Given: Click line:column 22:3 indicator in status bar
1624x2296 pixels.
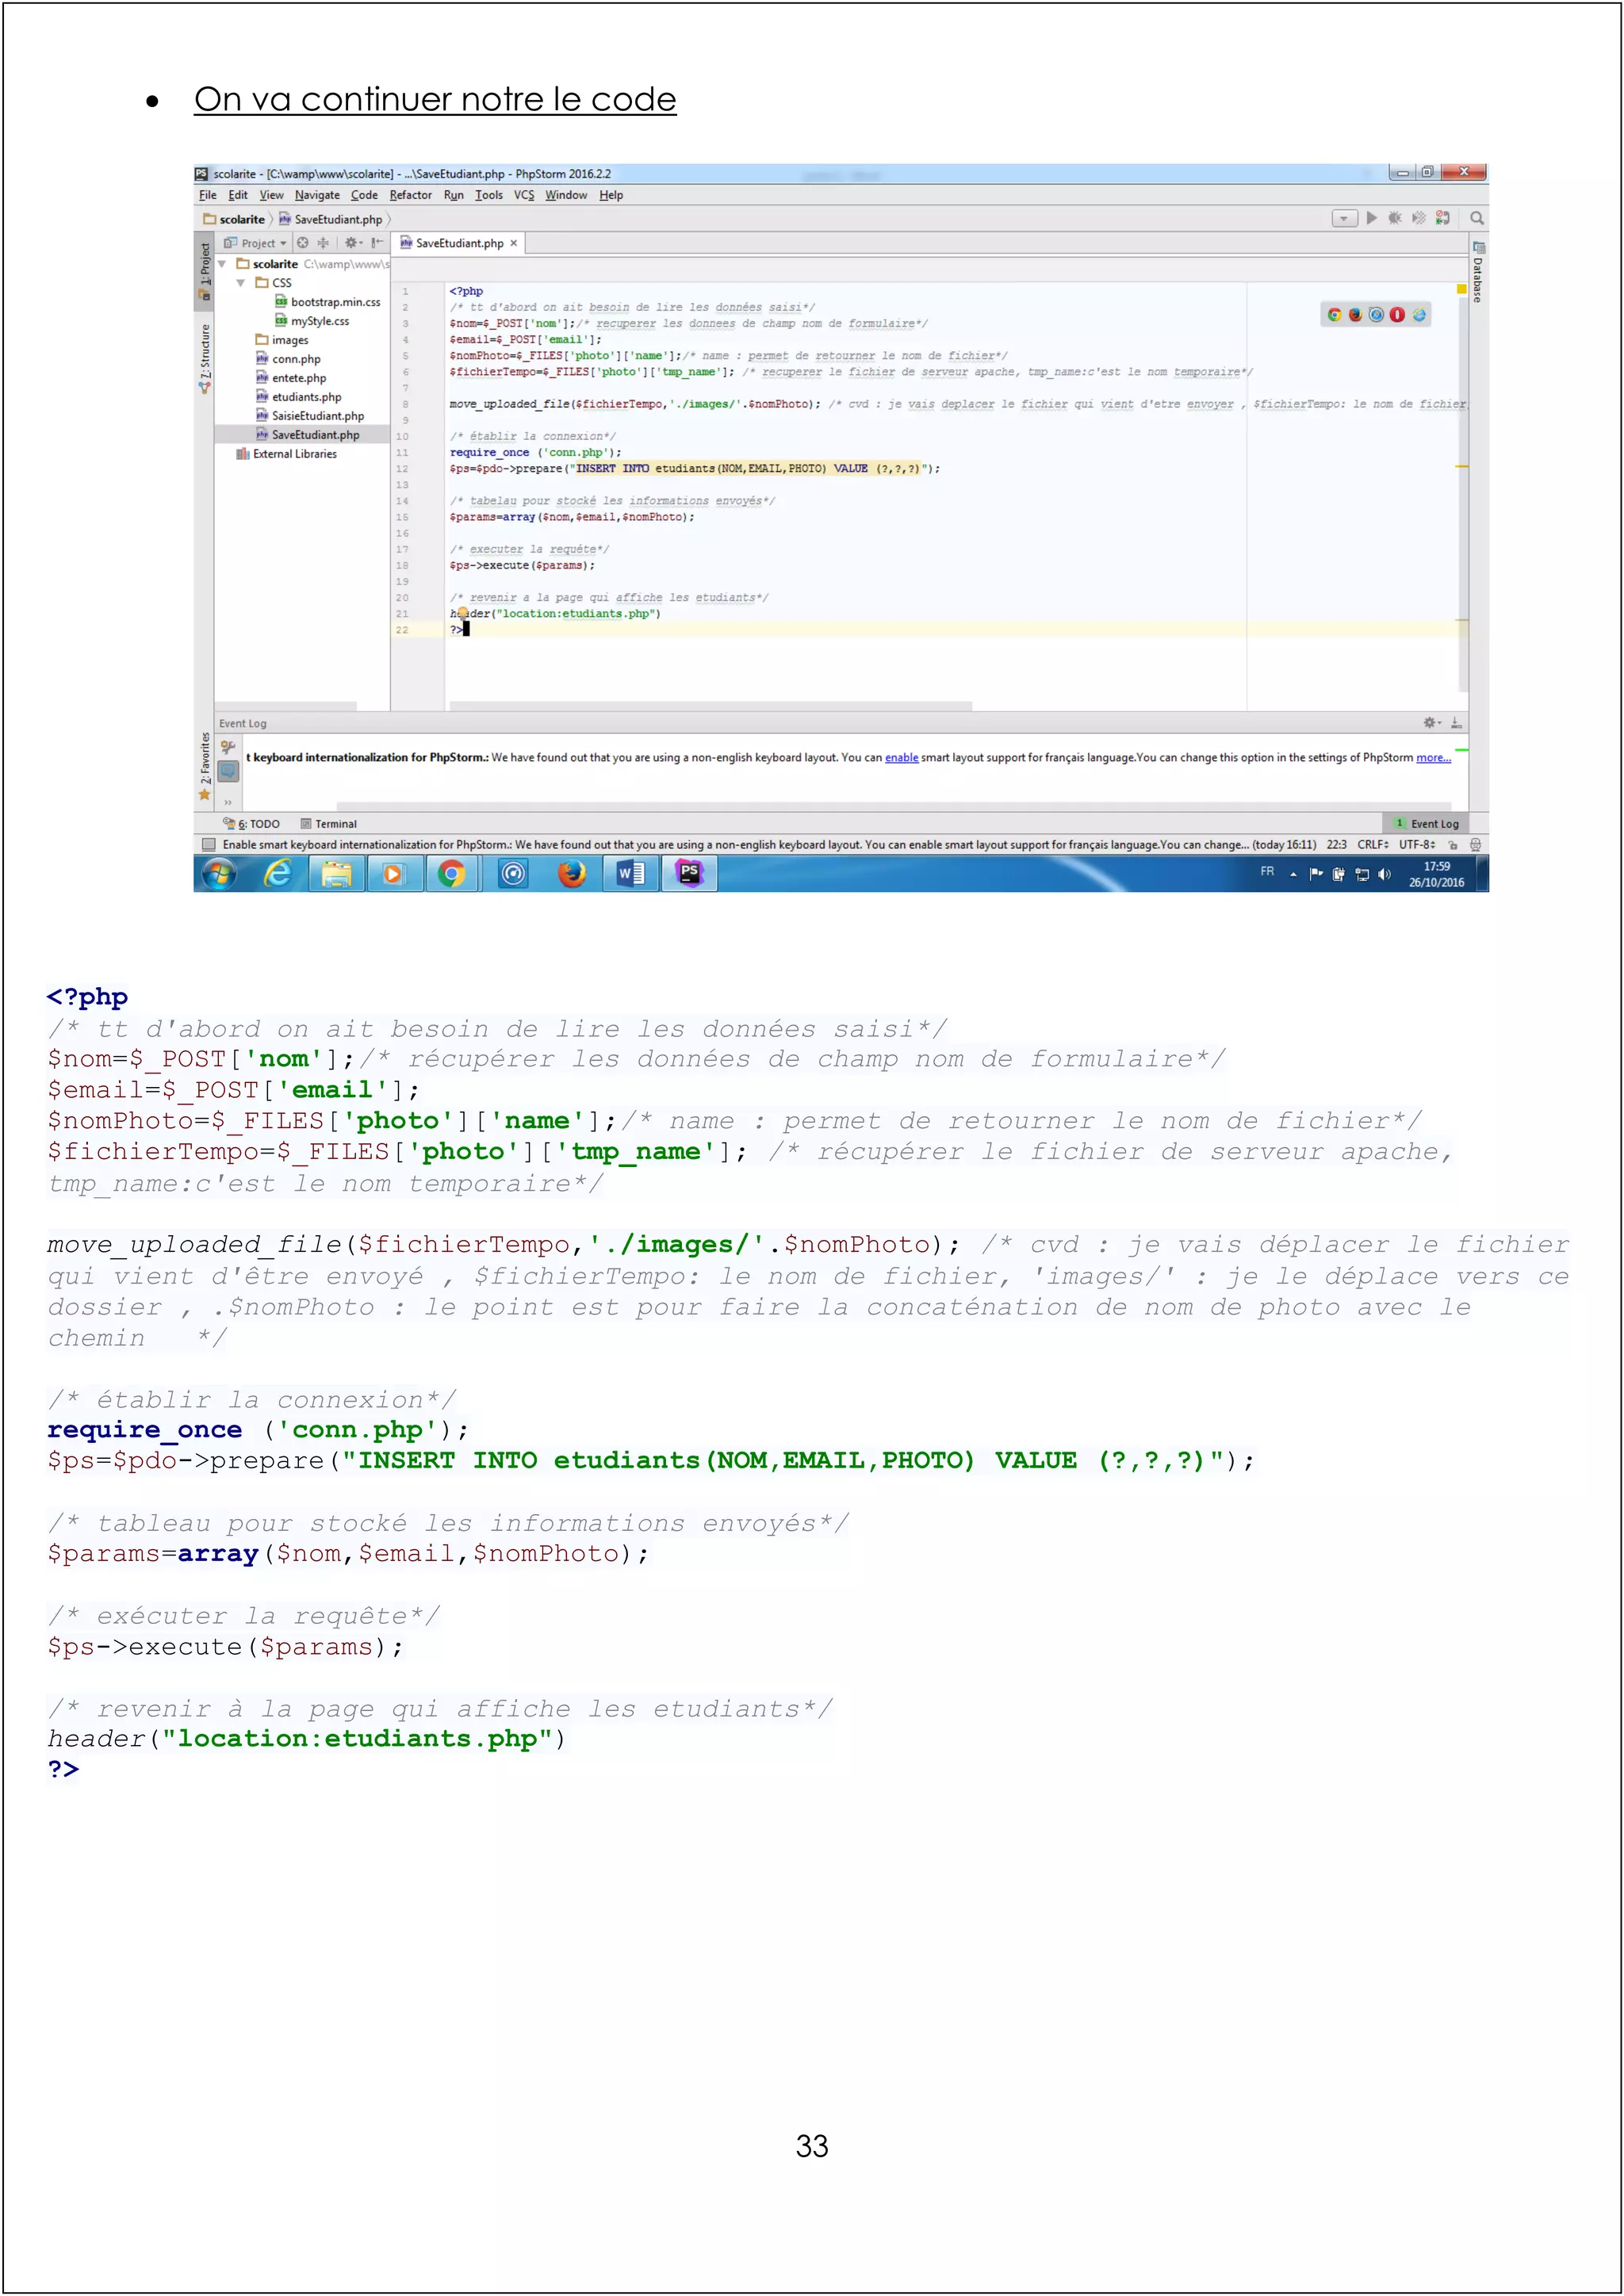Looking at the screenshot, I should point(1337,845).
